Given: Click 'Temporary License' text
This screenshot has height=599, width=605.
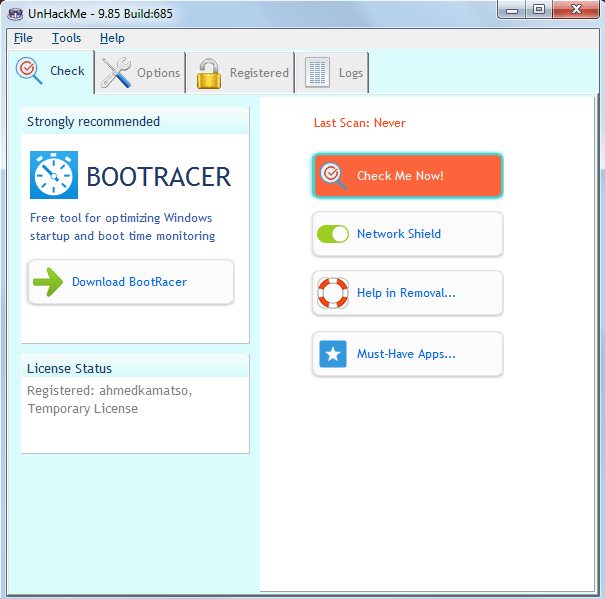Looking at the screenshot, I should [x=83, y=409].
